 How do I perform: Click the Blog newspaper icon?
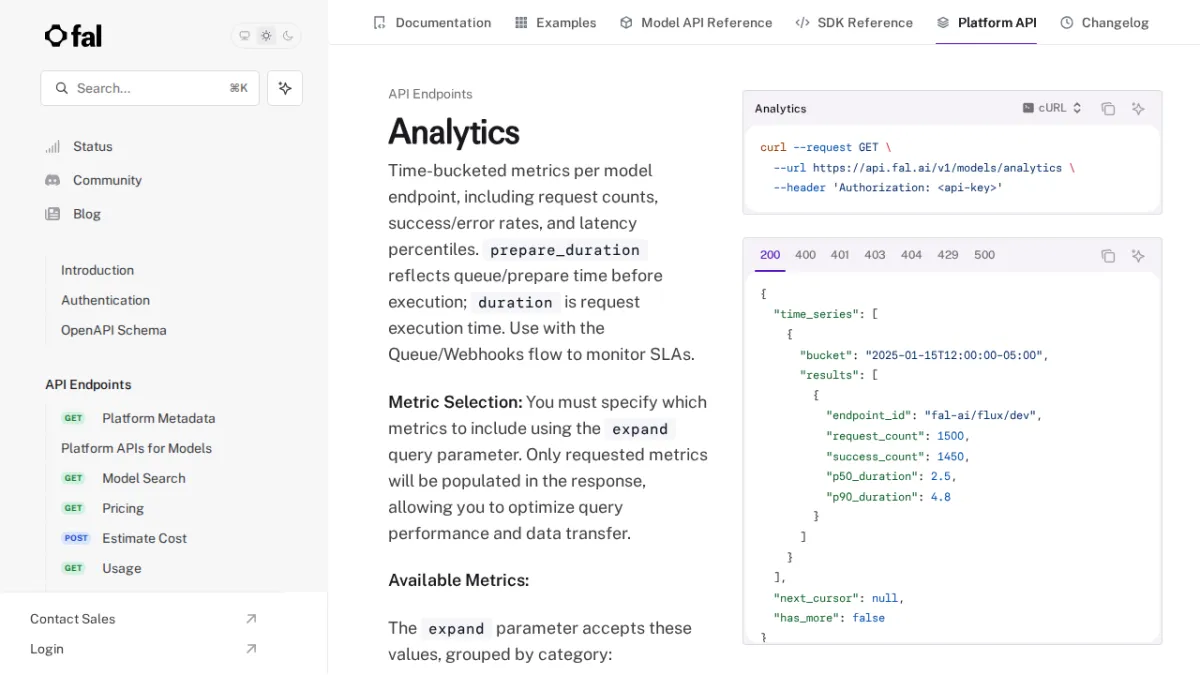(x=53, y=214)
